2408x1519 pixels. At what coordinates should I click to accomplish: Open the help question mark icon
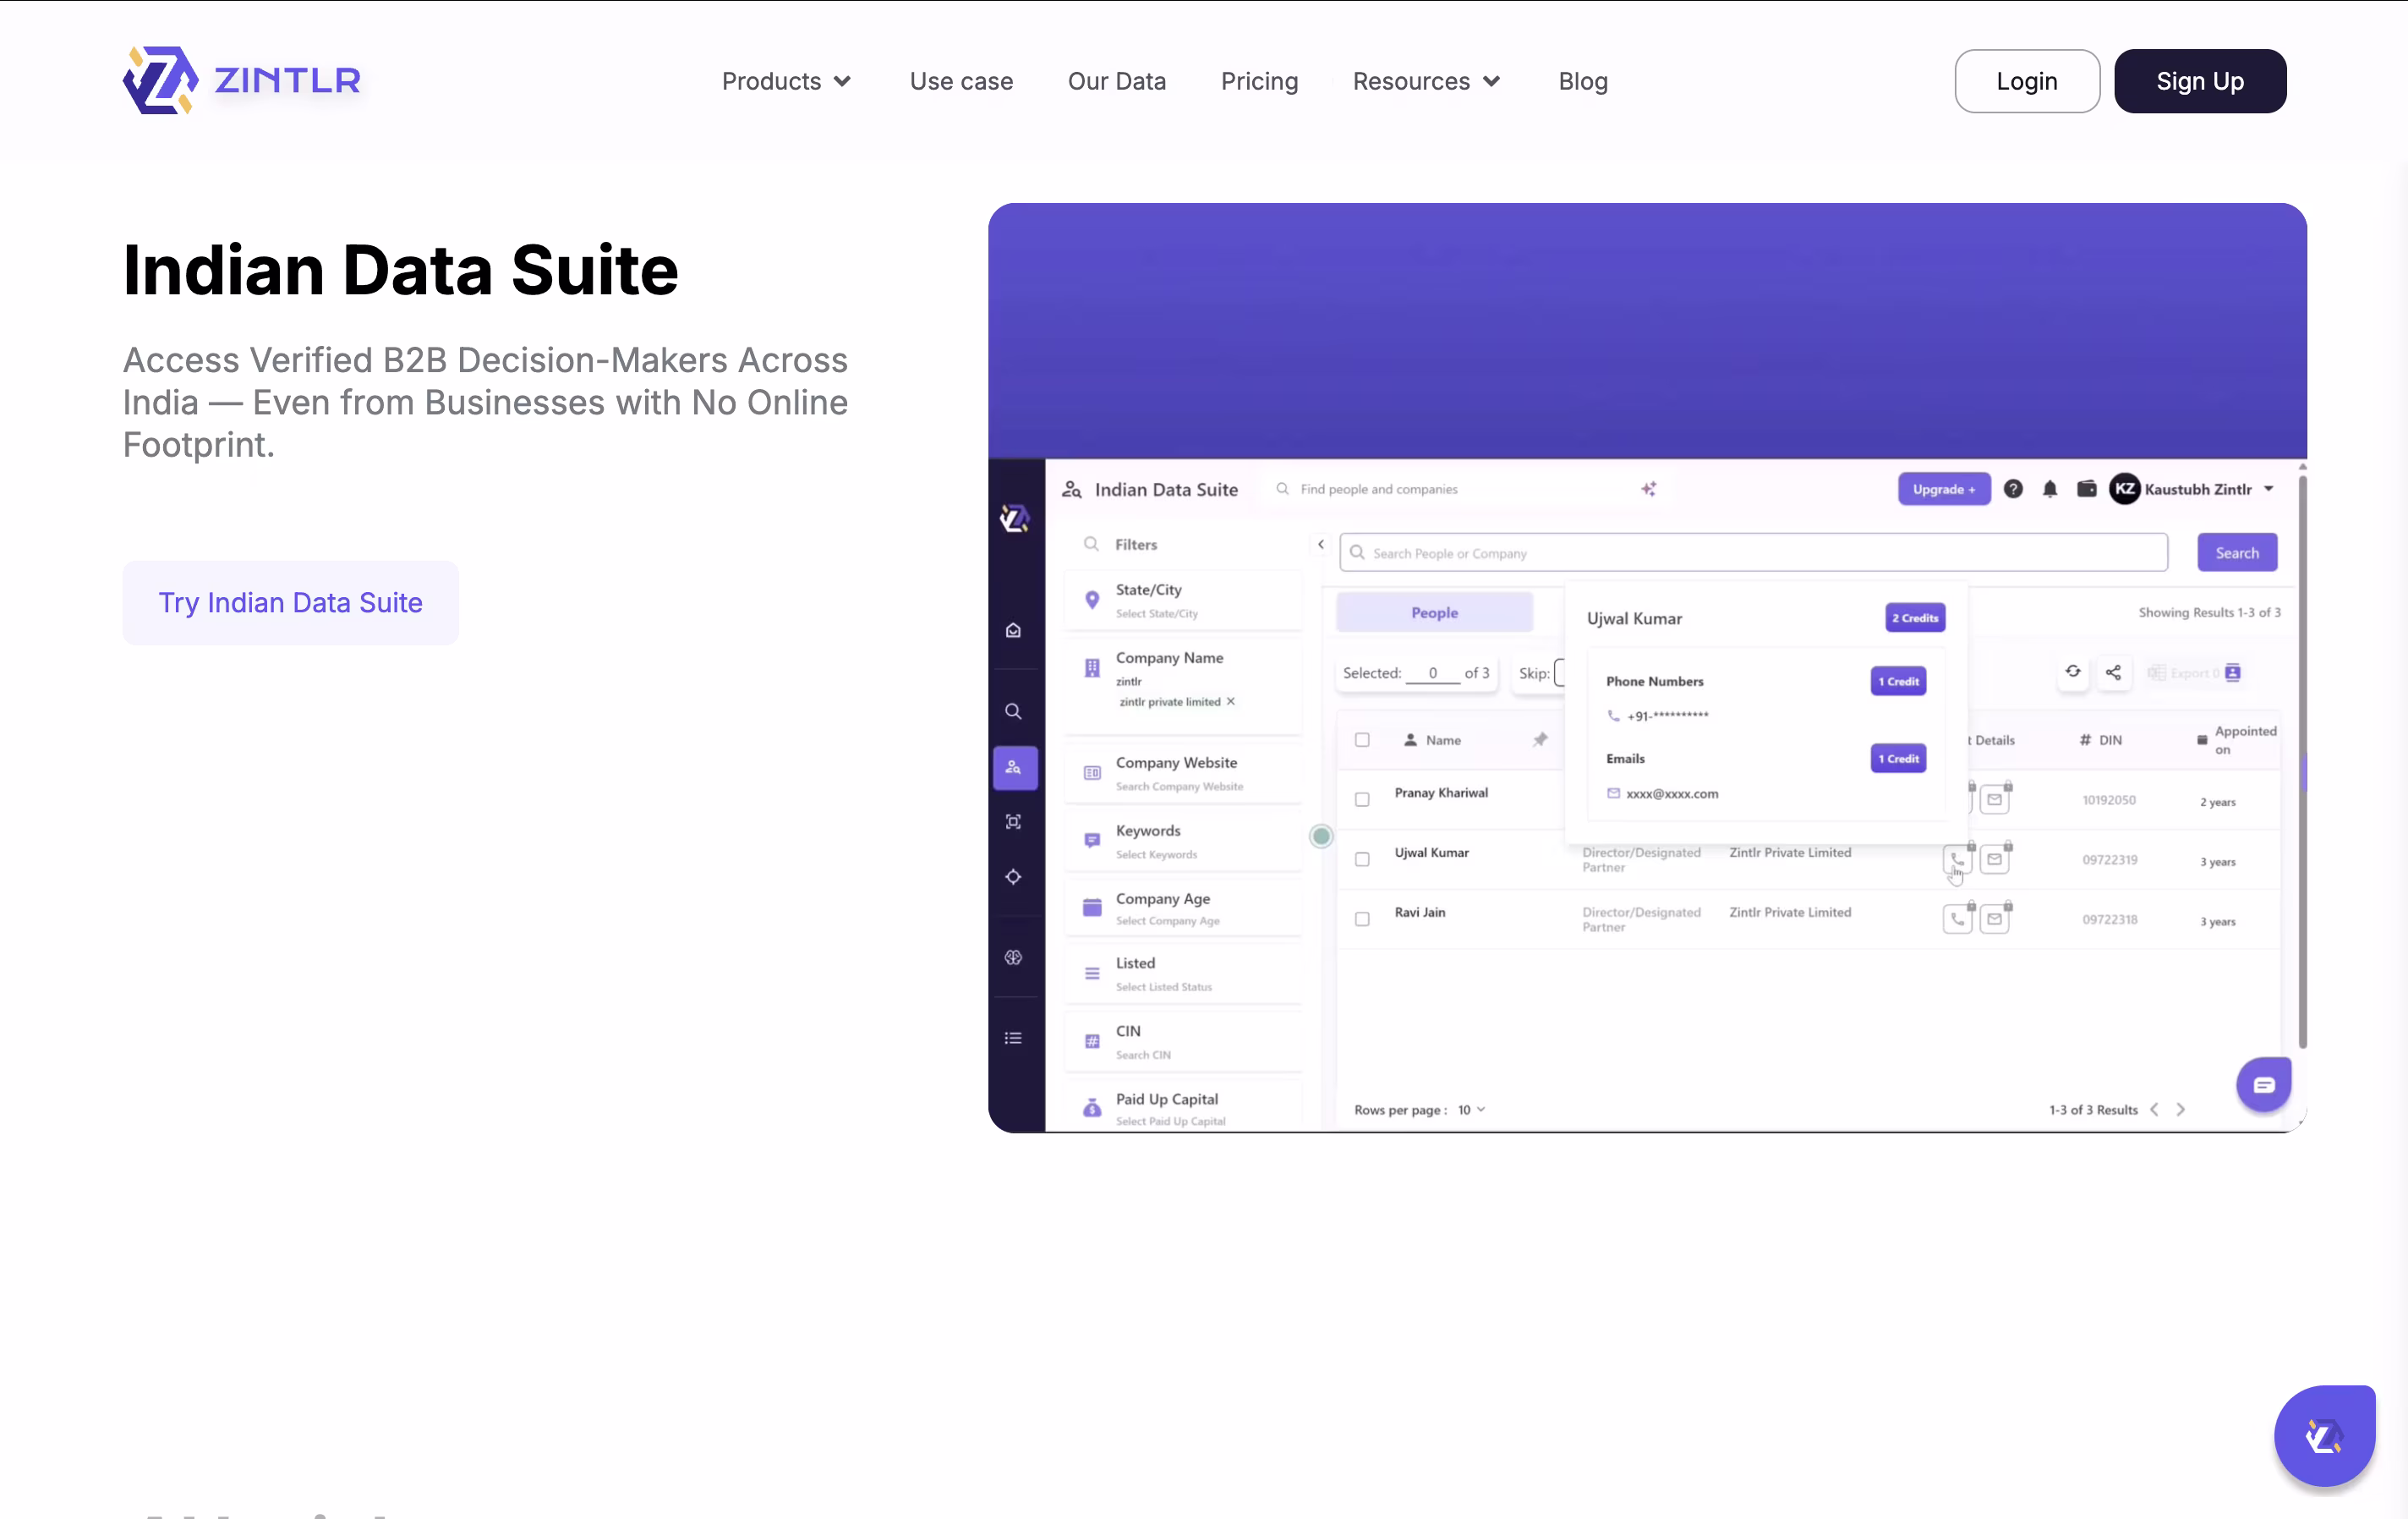(x=2013, y=489)
